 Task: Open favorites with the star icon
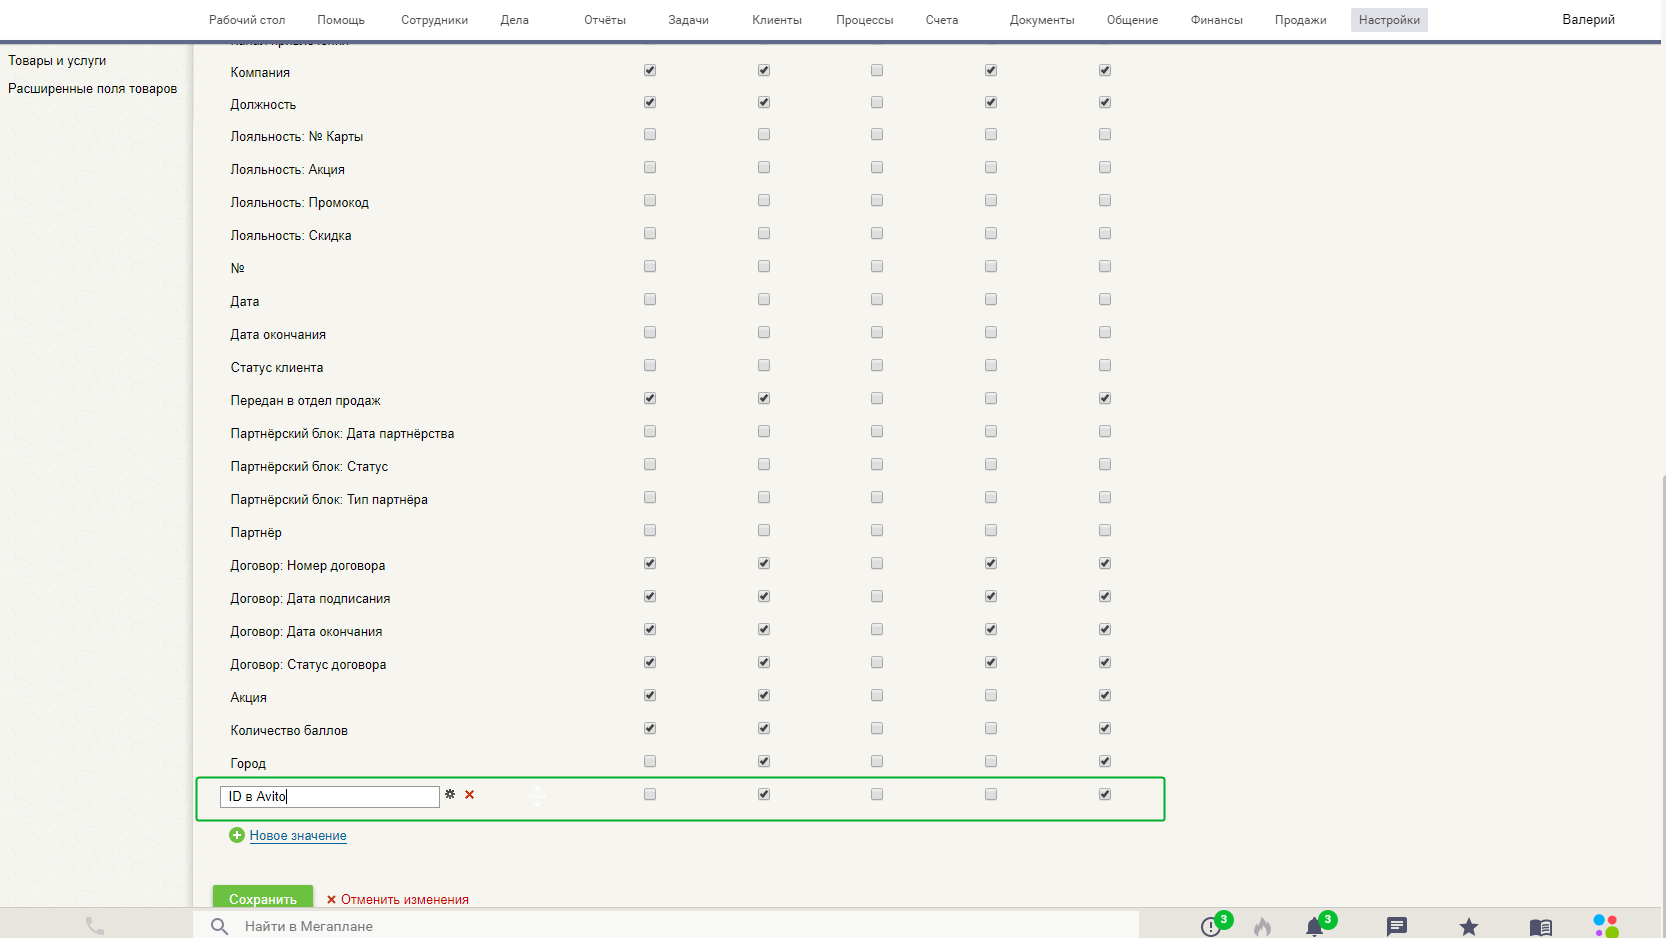1468,927
